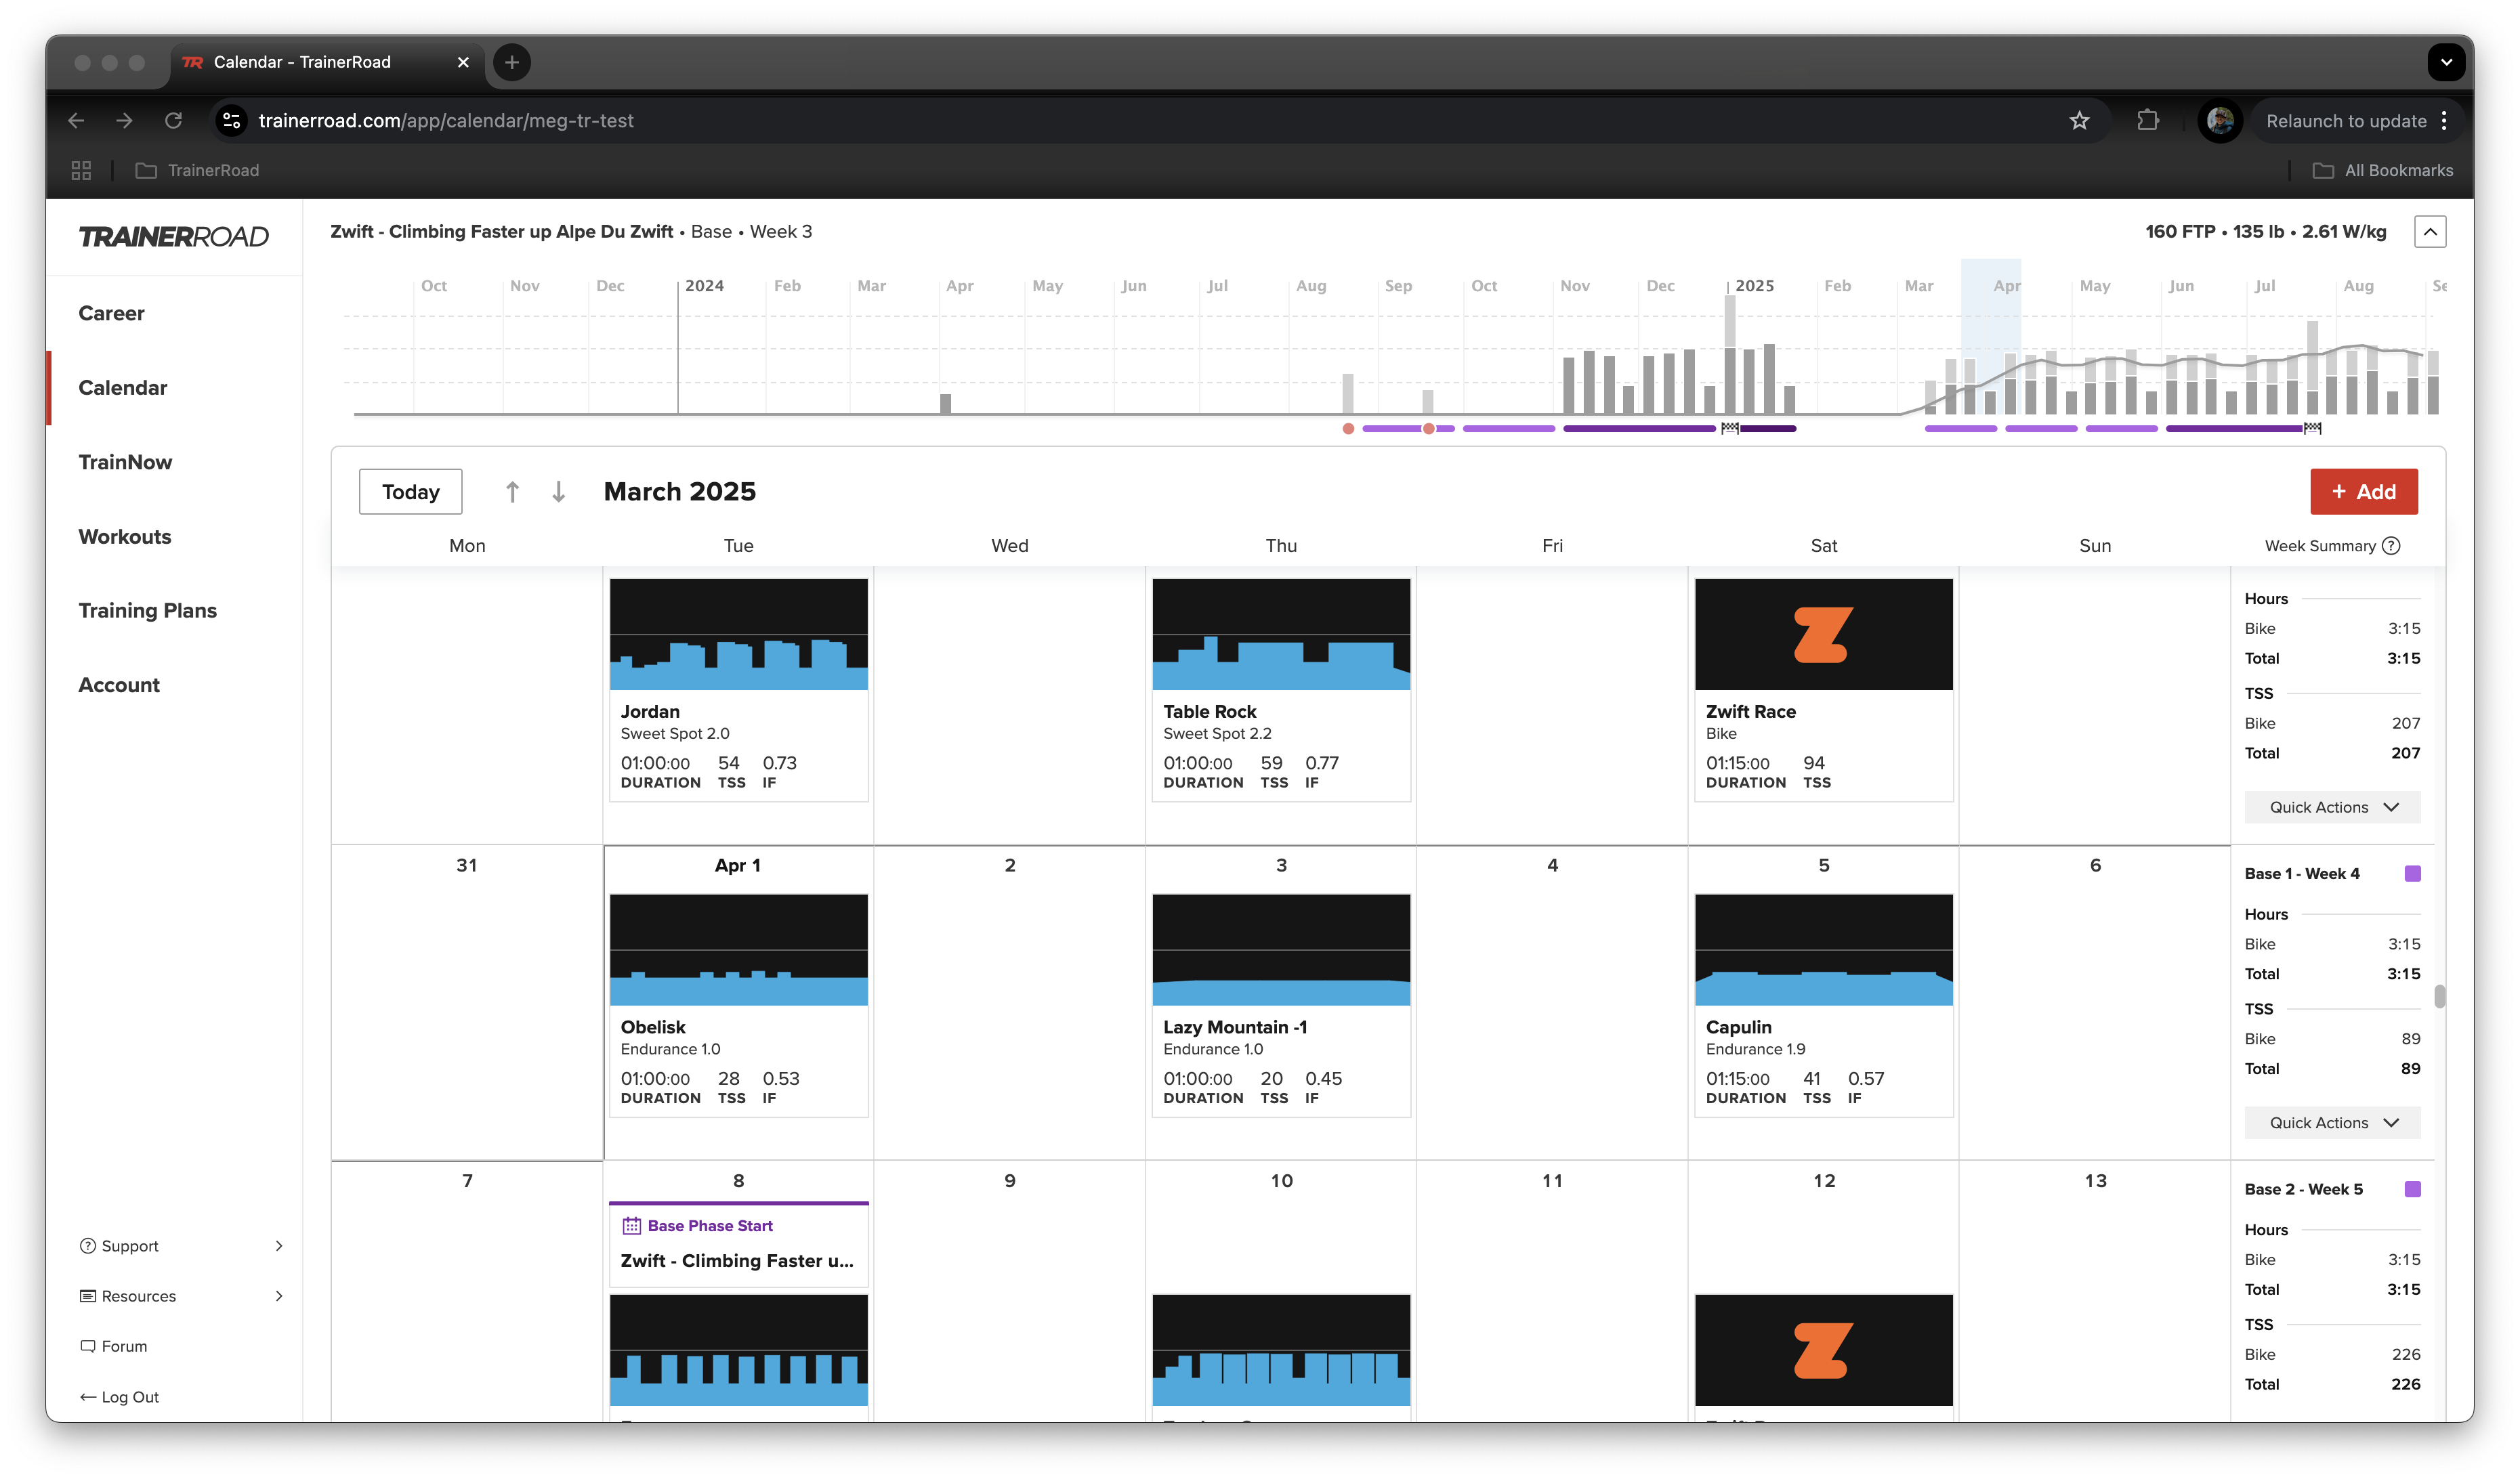2520x1479 pixels.
Task: Jump to today's date
Action: click(x=411, y=492)
